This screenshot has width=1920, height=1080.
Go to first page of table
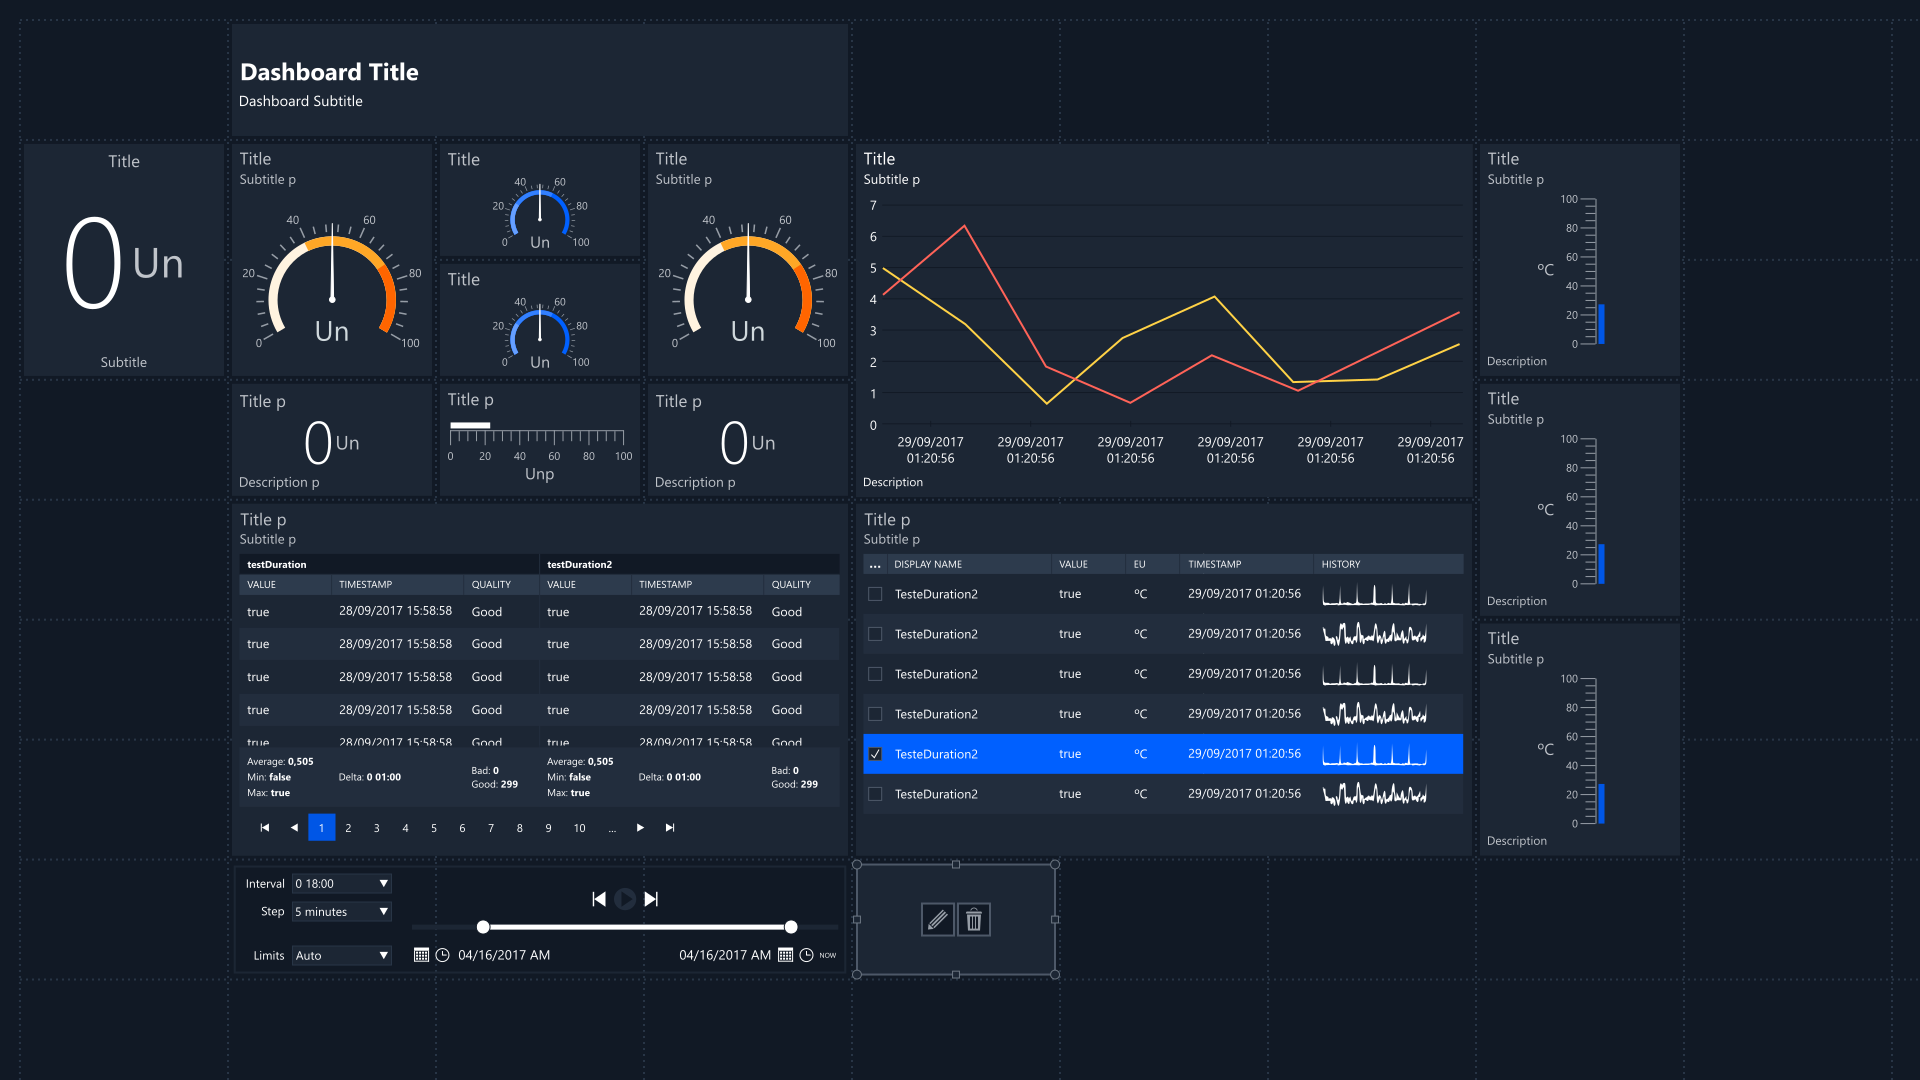[x=265, y=828]
